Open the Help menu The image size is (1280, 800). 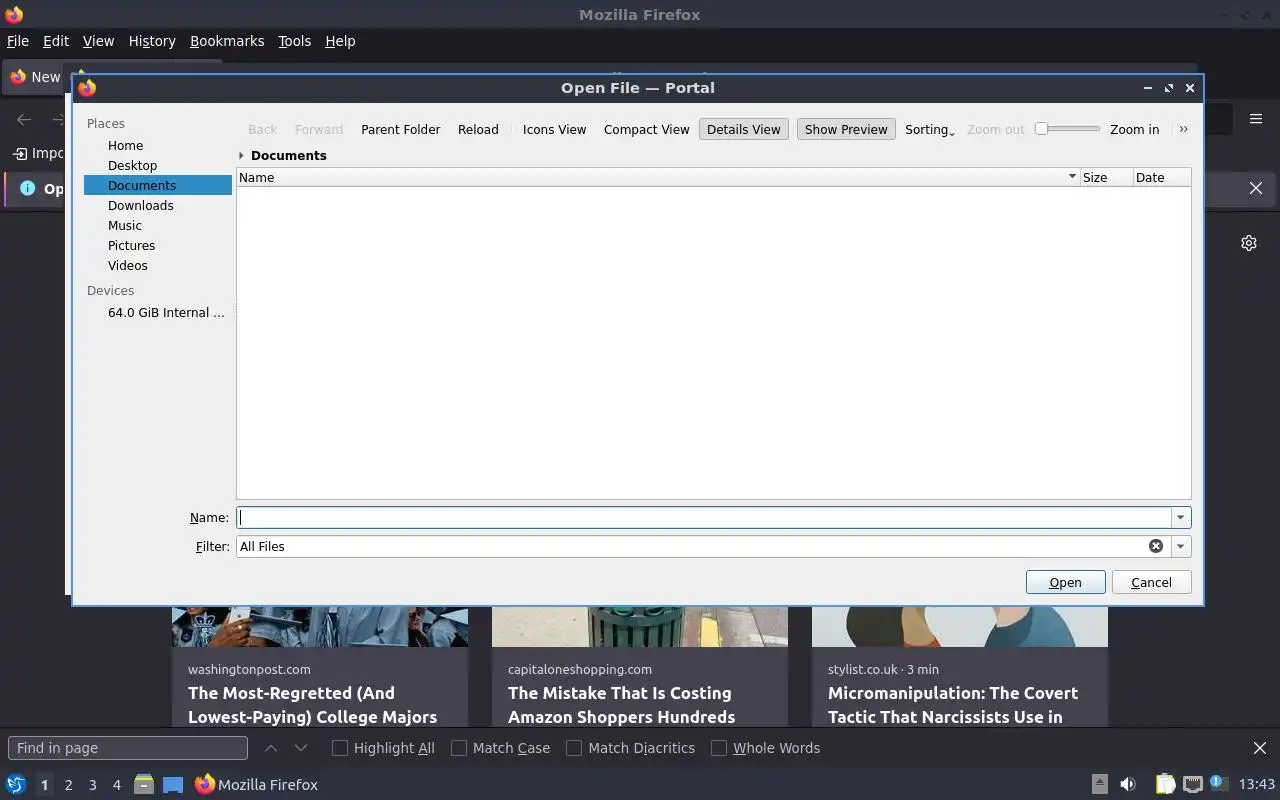(x=340, y=41)
